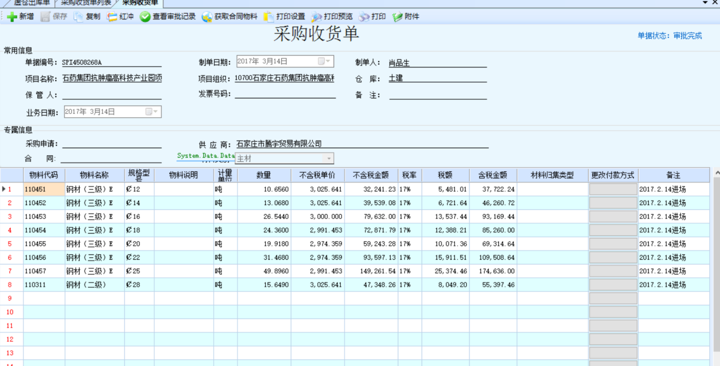Click the 保存 save toolbar button
This screenshot has height=366, width=720.
pyautogui.click(x=54, y=17)
